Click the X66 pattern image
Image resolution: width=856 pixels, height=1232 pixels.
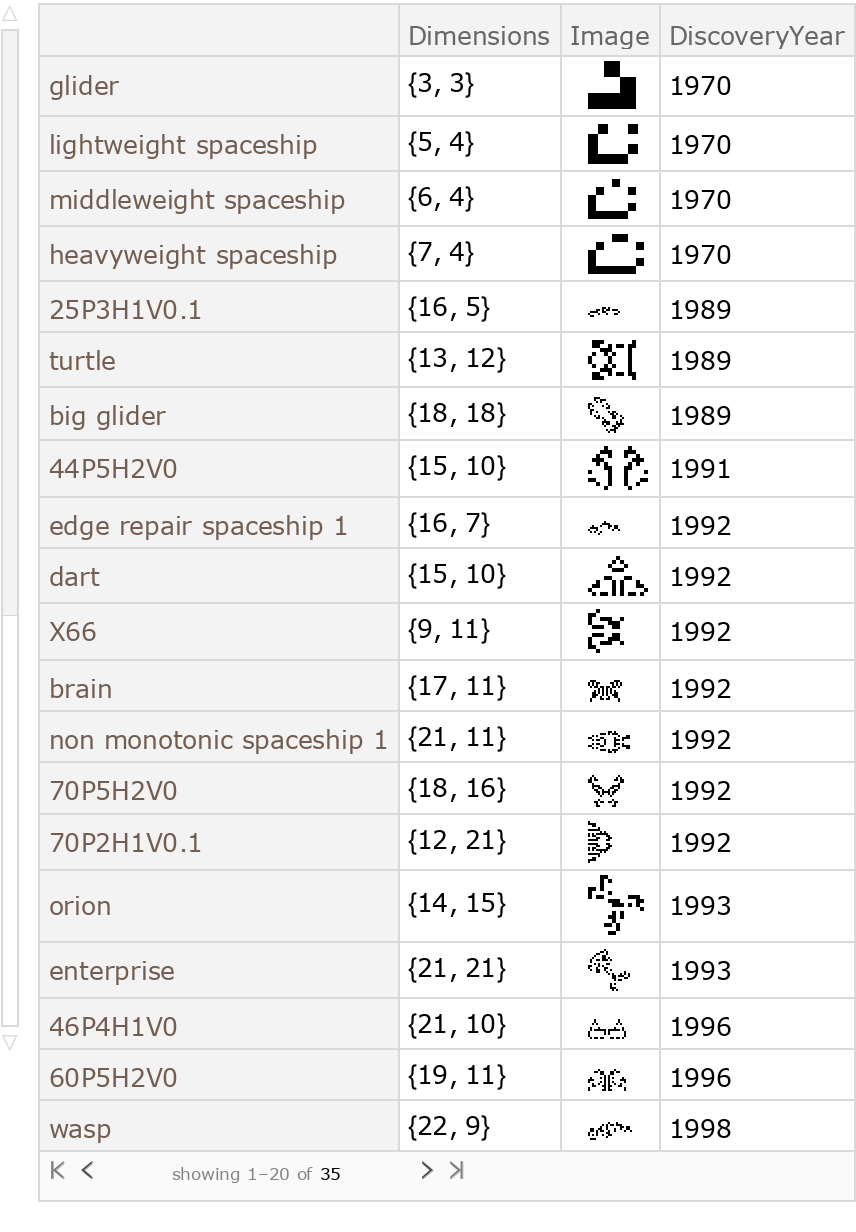pyautogui.click(x=606, y=631)
